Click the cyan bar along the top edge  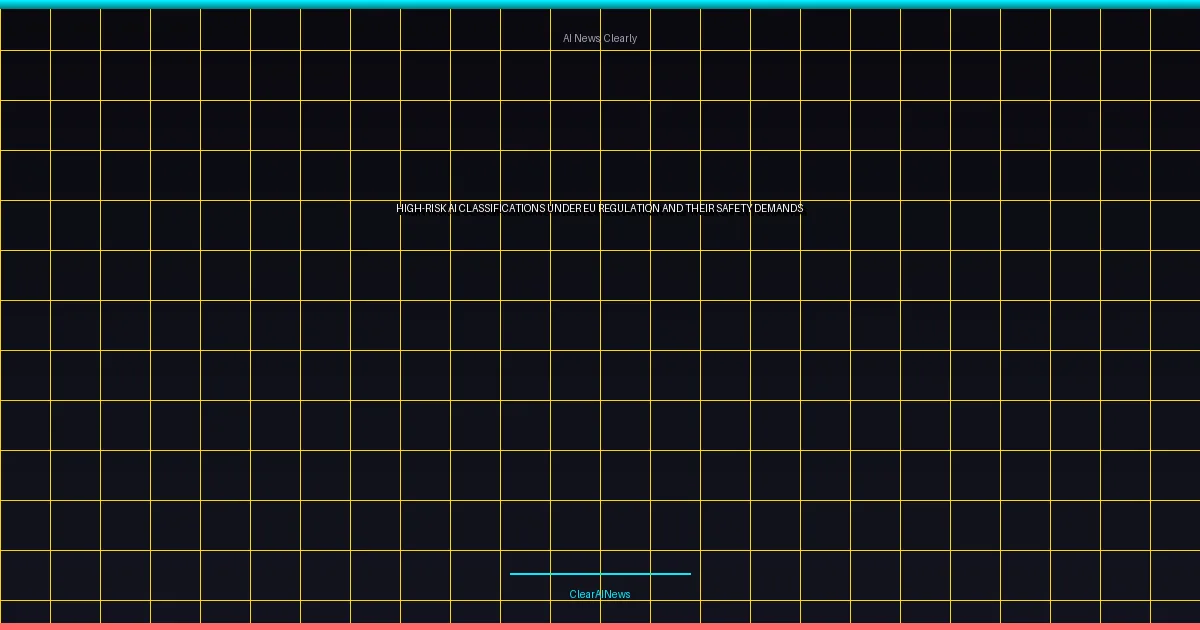600,4
